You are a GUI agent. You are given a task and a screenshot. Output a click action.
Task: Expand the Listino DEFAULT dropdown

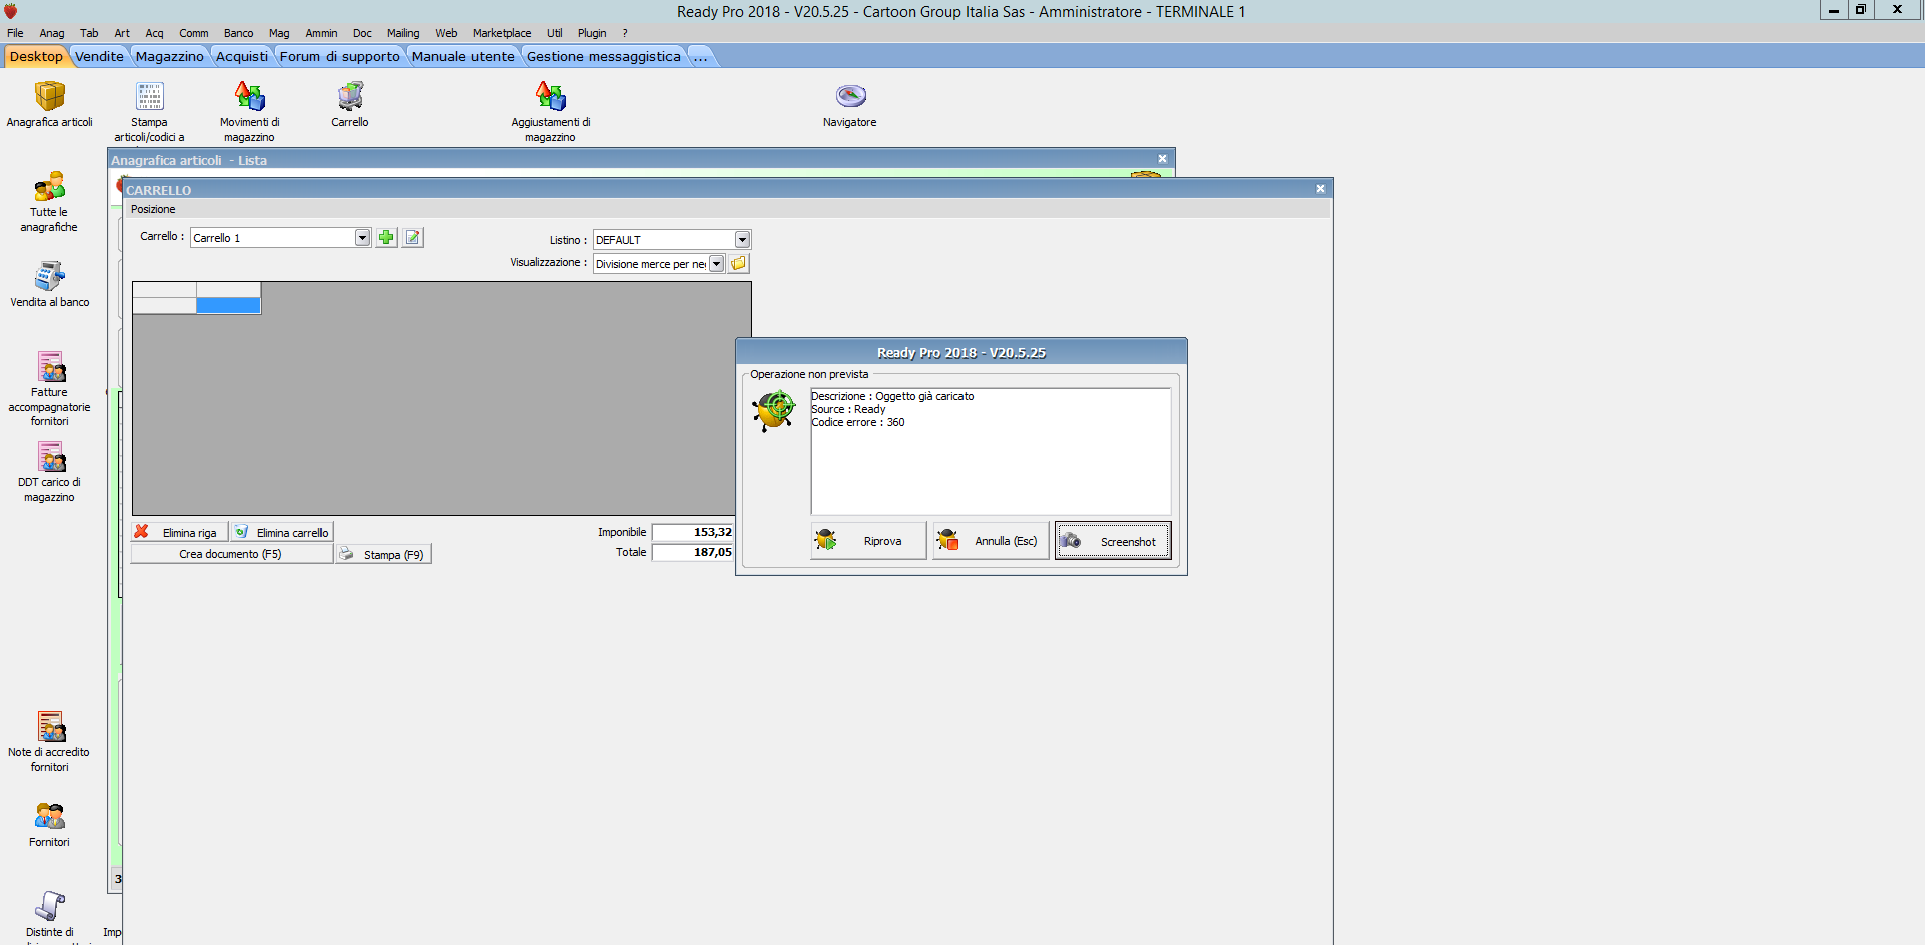tap(742, 239)
